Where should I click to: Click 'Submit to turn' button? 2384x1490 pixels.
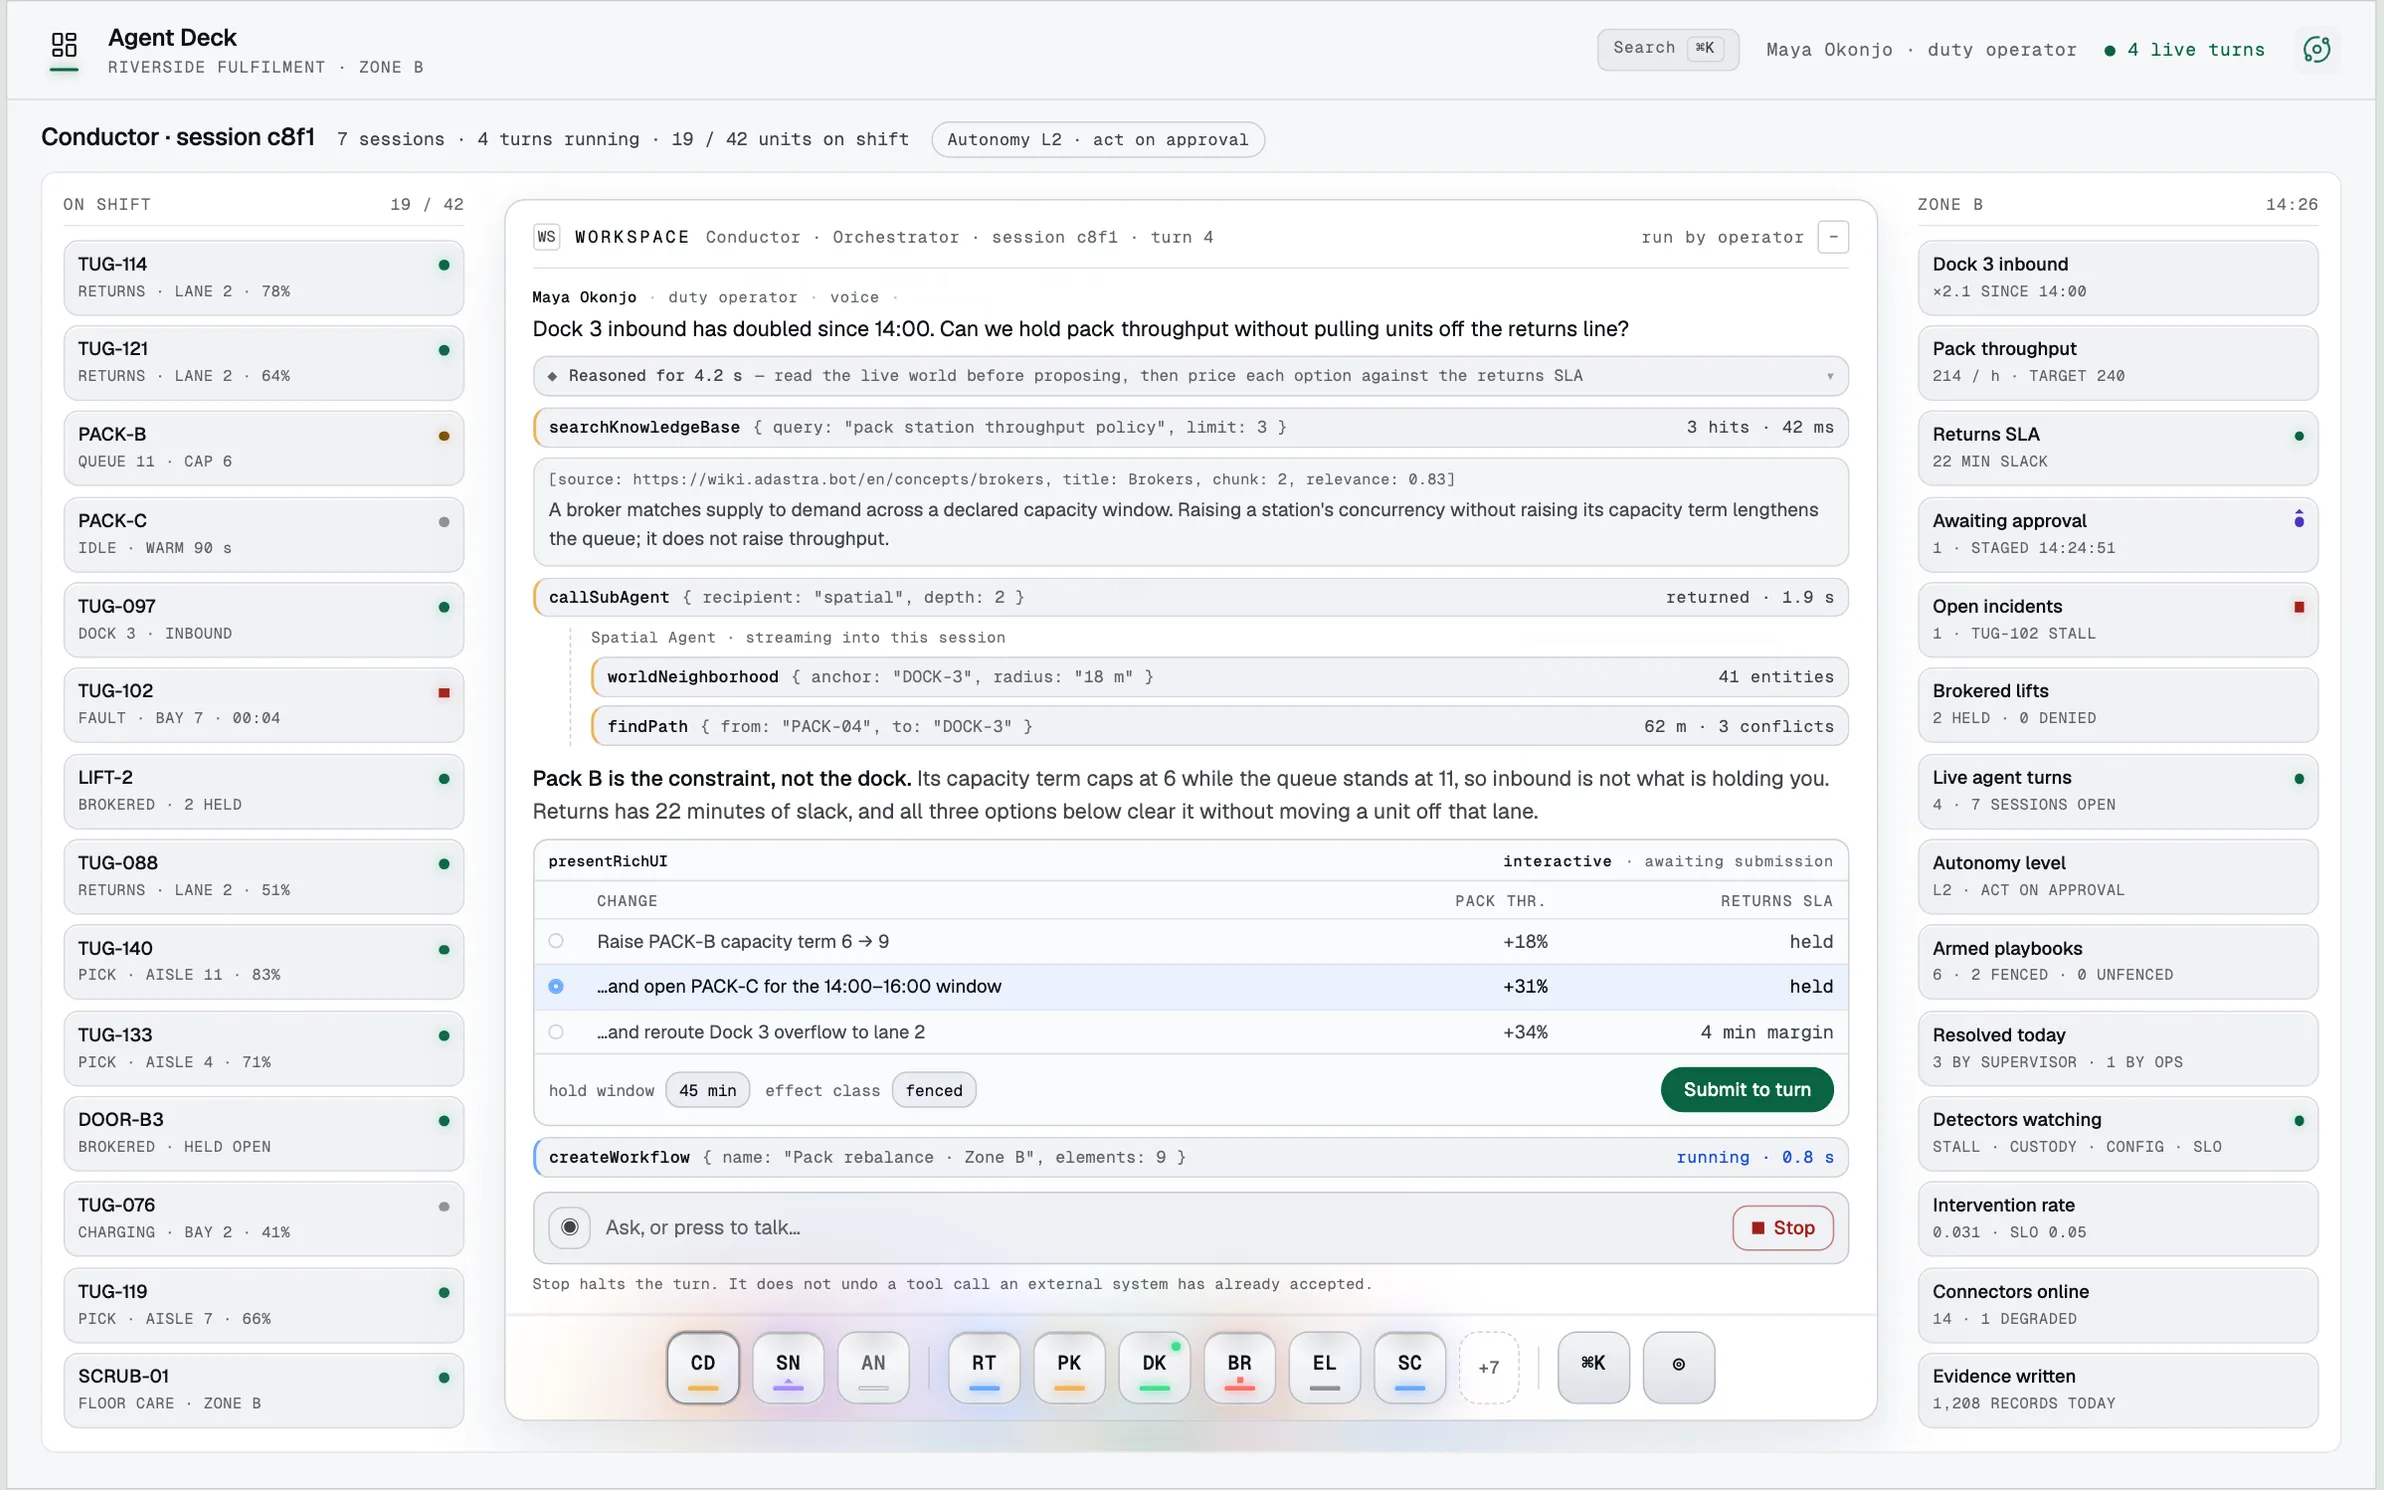[x=1746, y=1089]
